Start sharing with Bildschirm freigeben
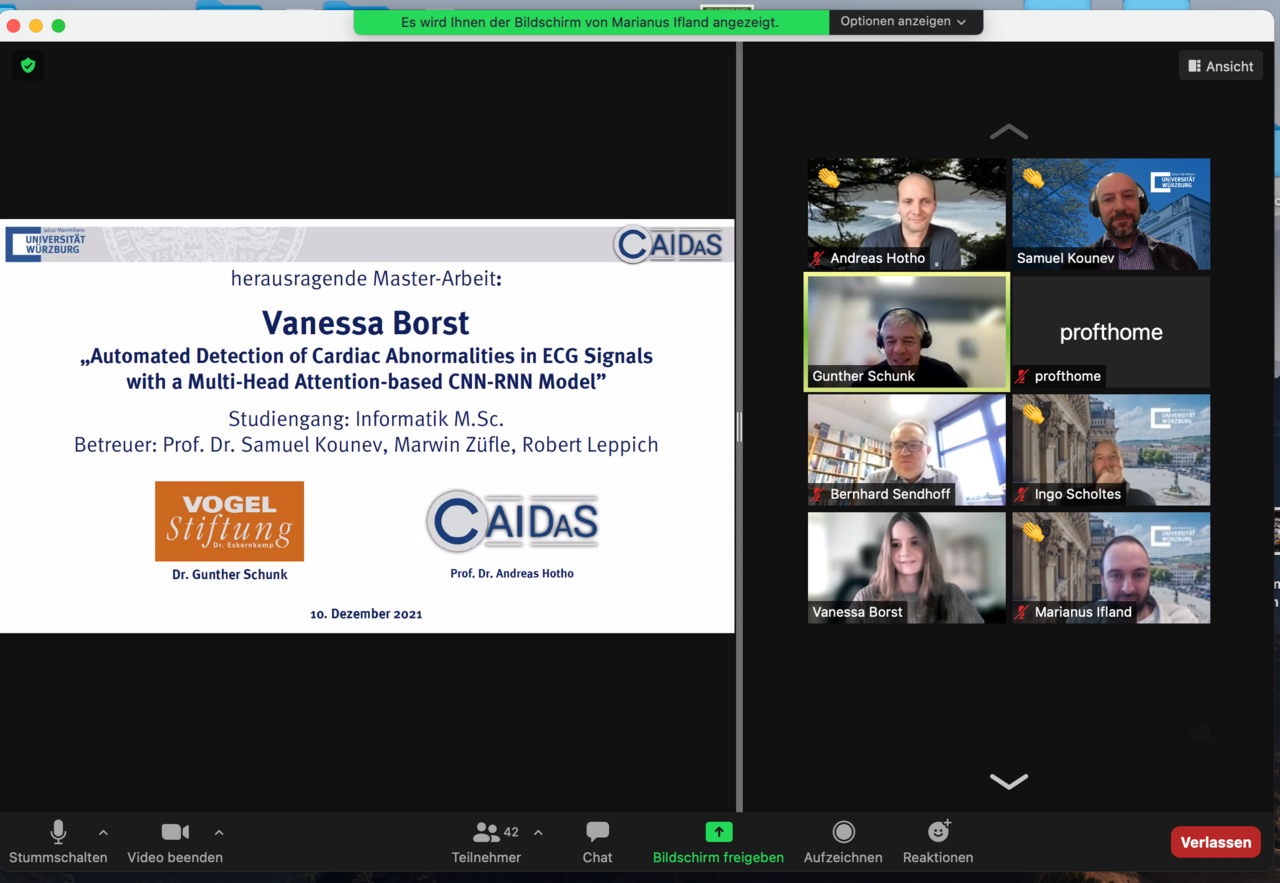 click(x=718, y=842)
